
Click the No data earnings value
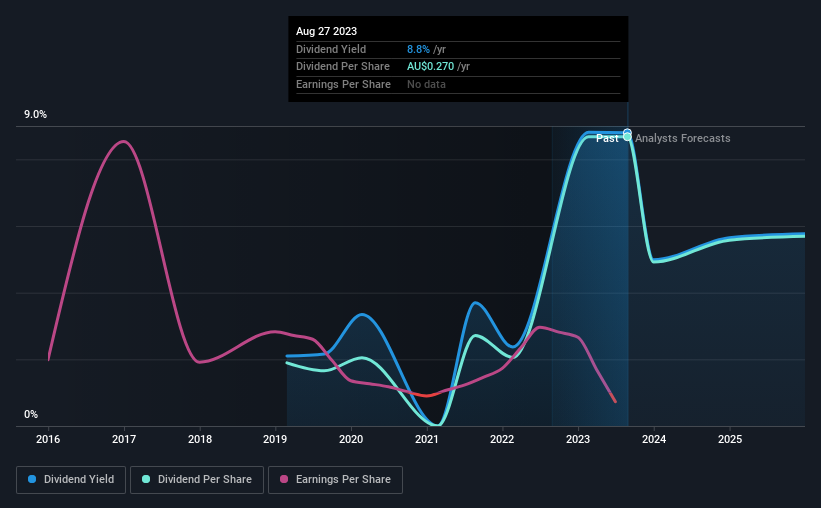click(426, 84)
